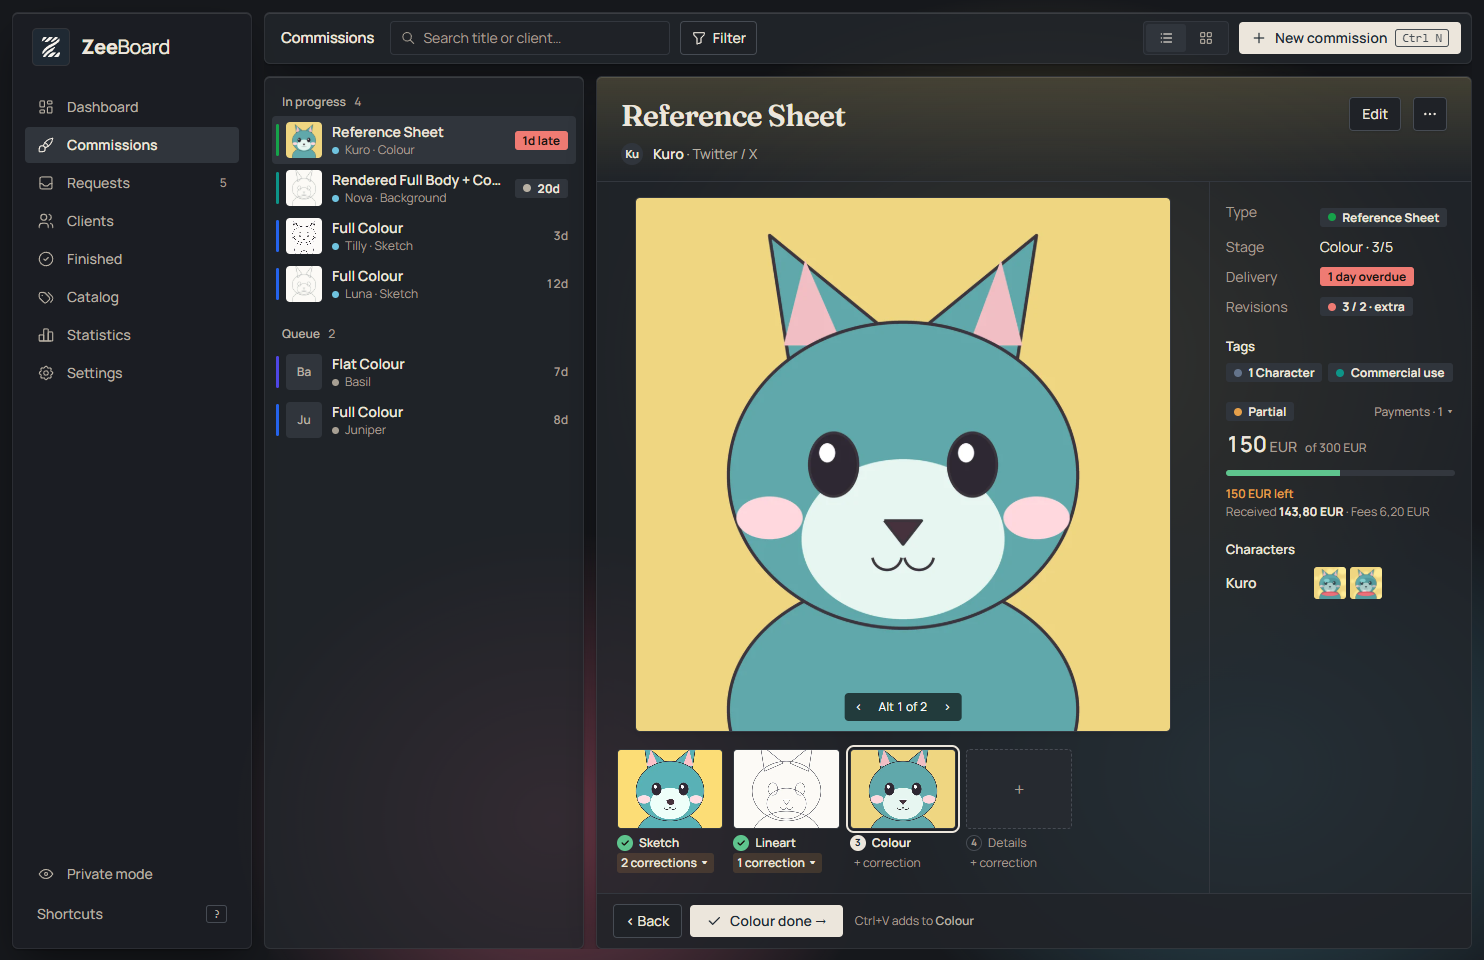Viewport: 1484px width, 960px height.
Task: Click the Settings gear icon
Action: point(46,373)
